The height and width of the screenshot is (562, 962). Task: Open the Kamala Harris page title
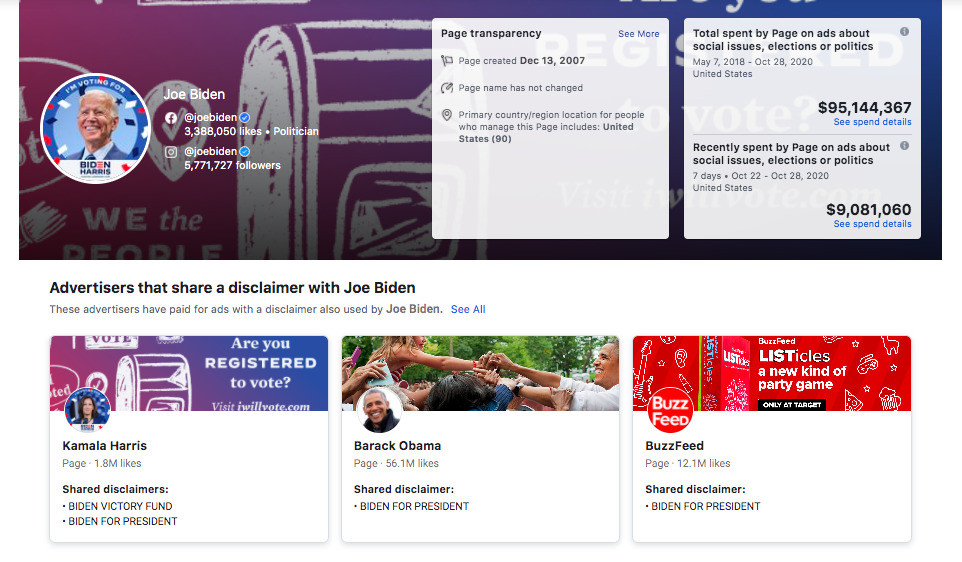(105, 446)
